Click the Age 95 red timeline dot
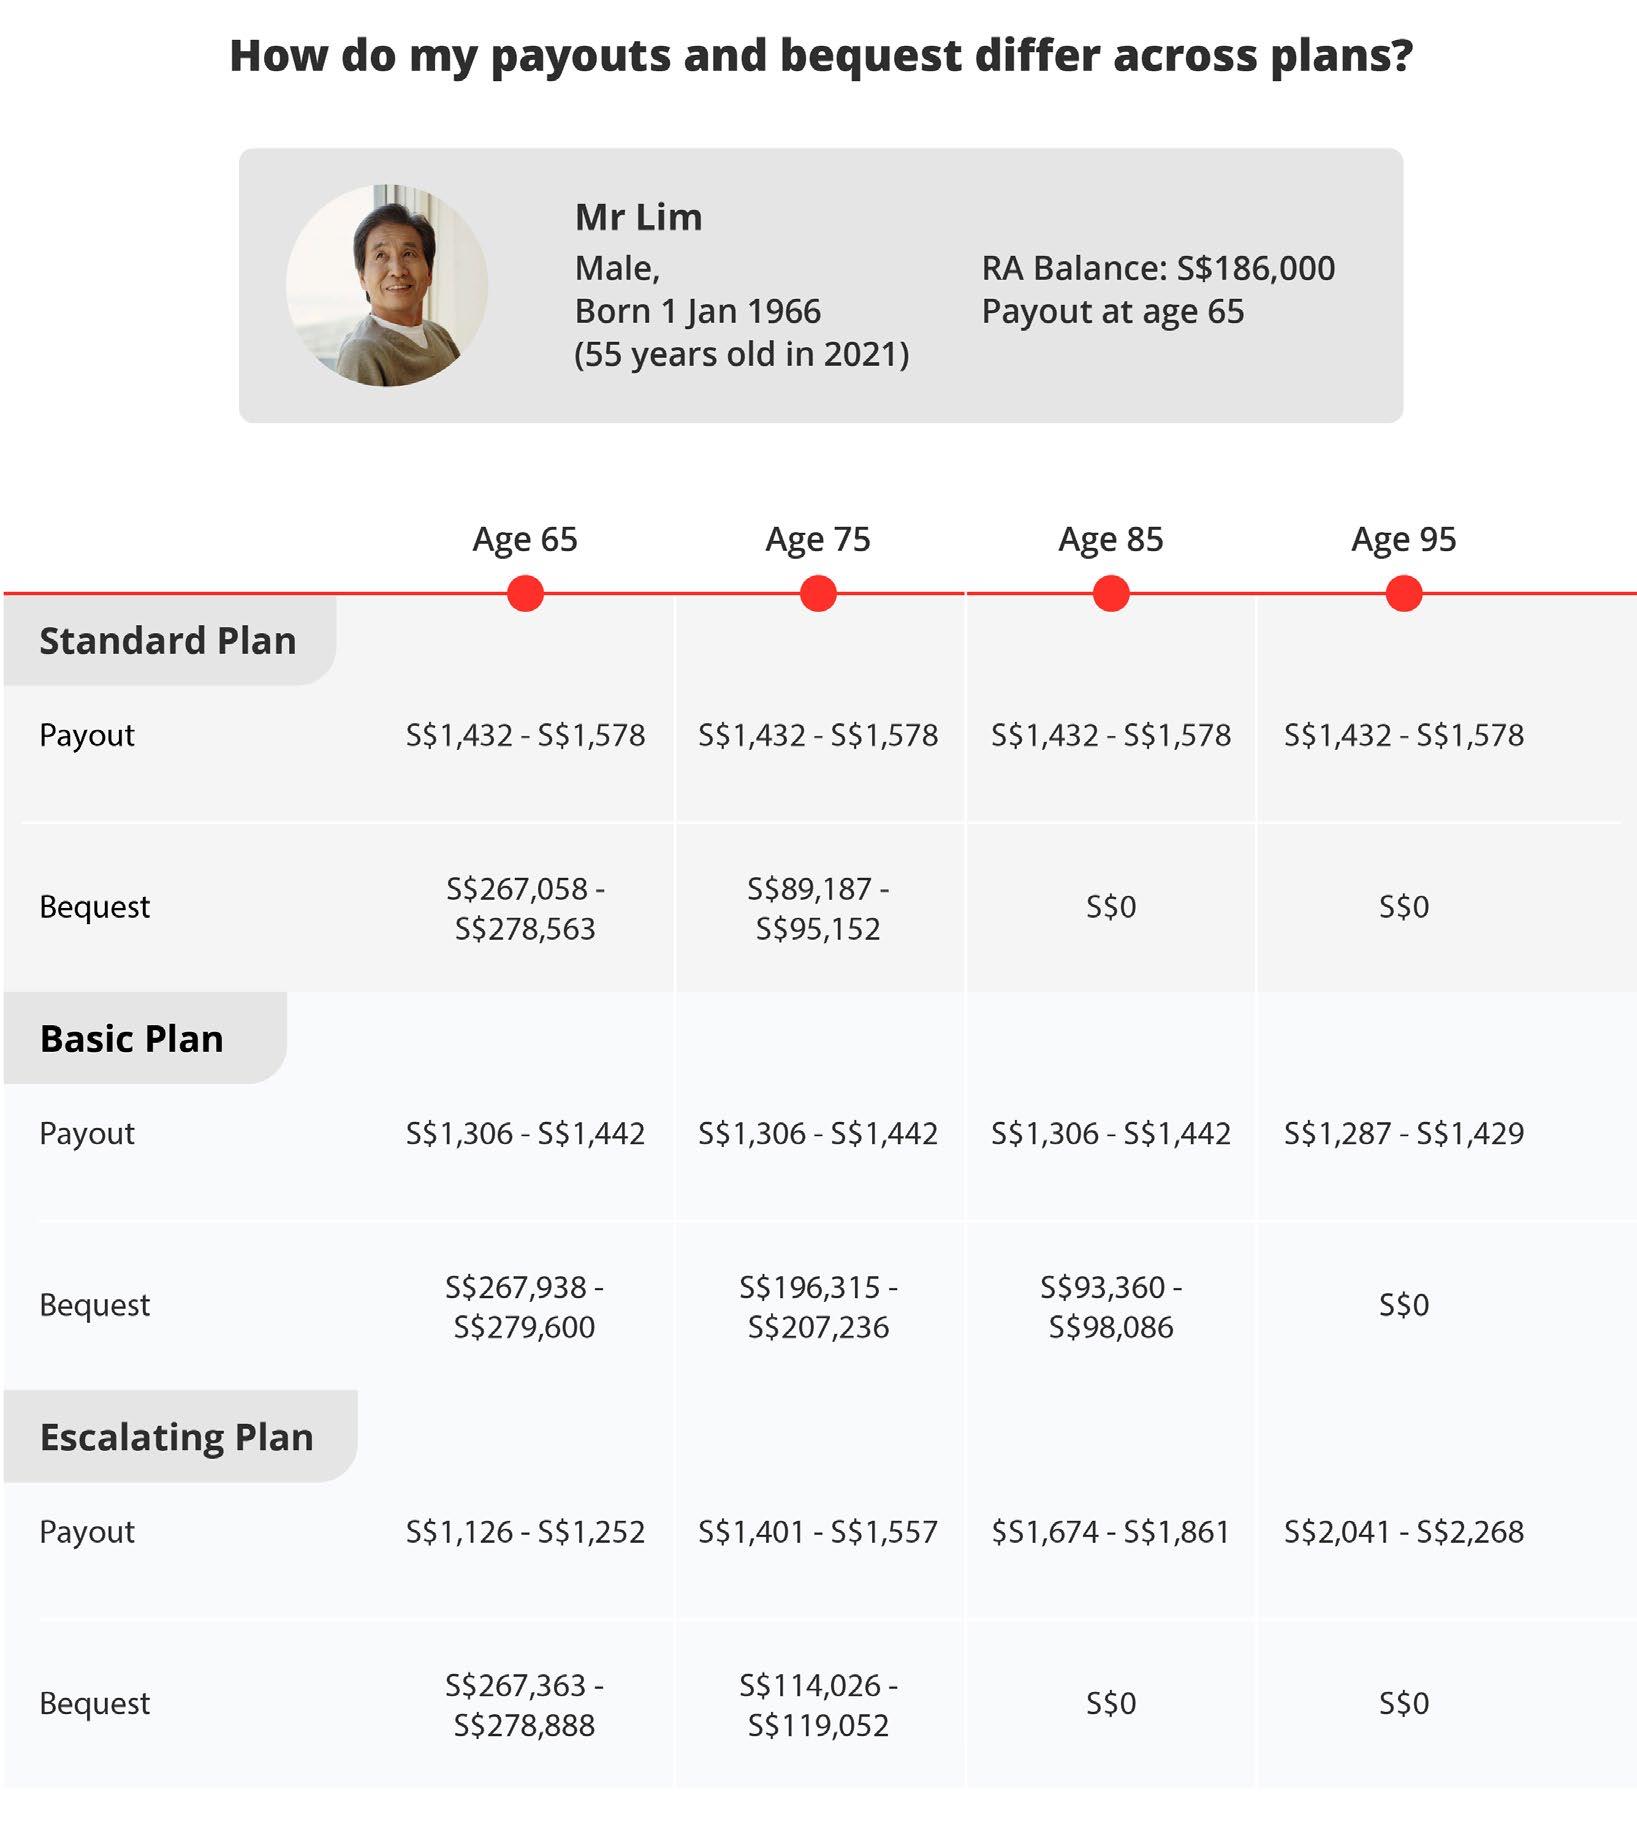 tap(1404, 593)
